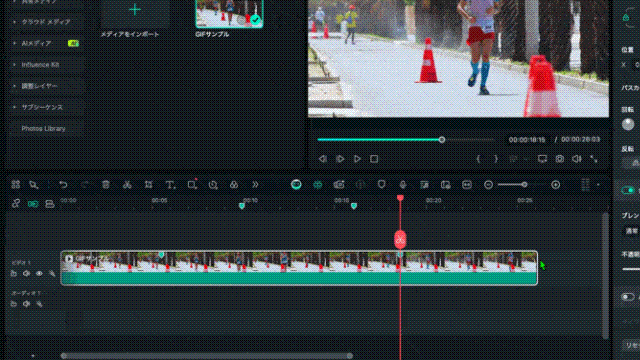Select the GIFサンプル clip on timeline
Screen dimensions: 640x360
299,268
